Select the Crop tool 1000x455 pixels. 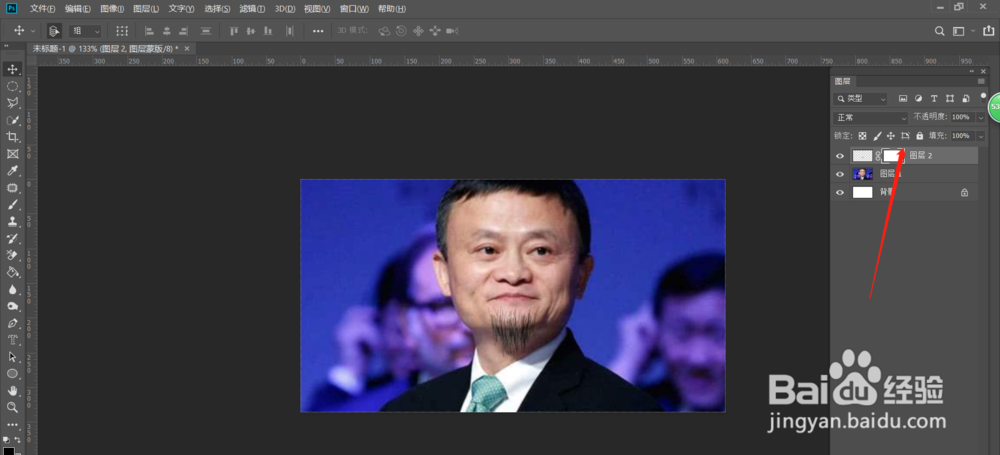pos(12,137)
